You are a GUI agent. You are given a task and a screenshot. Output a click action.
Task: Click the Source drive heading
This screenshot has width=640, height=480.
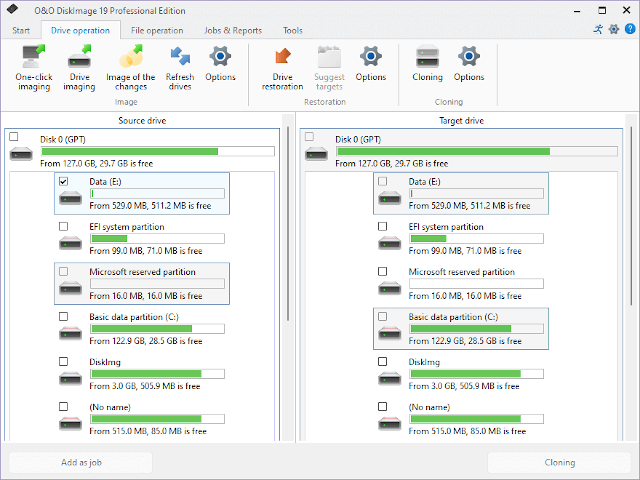click(142, 120)
